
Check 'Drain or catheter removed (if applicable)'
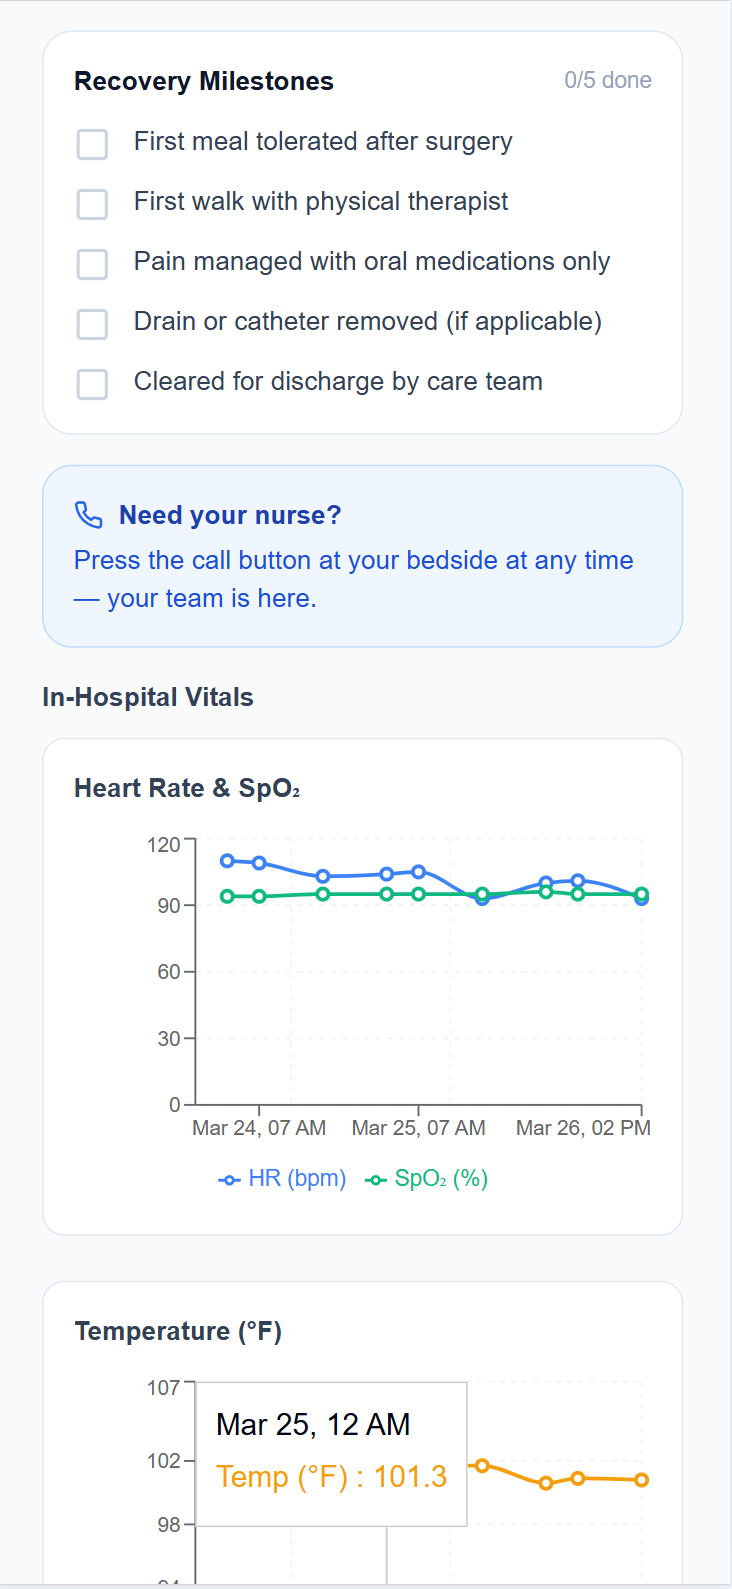click(92, 324)
